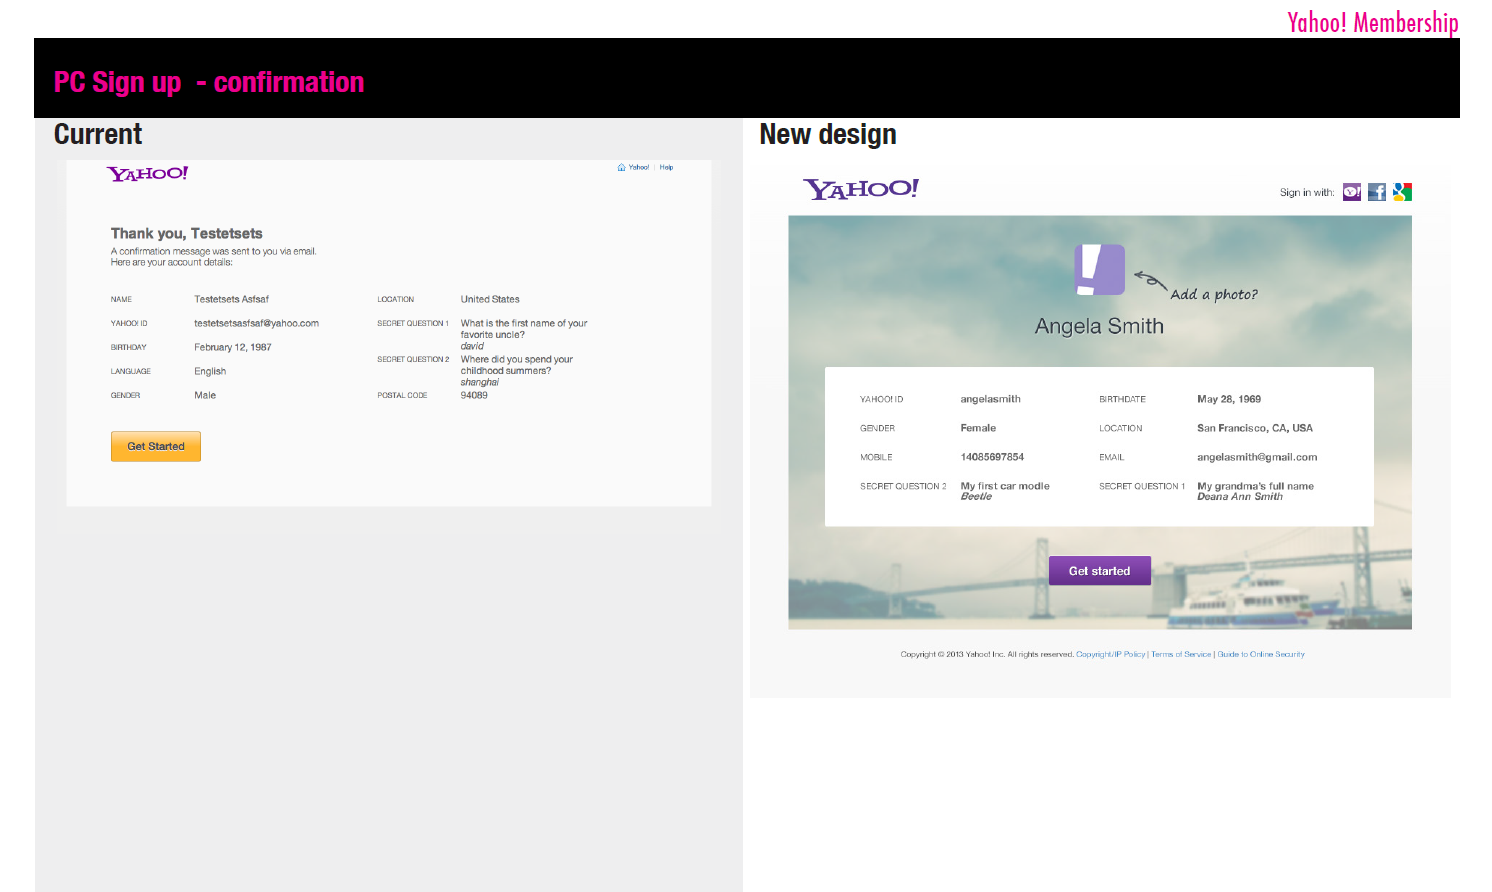Viewport: 1492px width, 892px height.
Task: Click the 'Thank you, Testetsets' heading
Action: pos(187,233)
